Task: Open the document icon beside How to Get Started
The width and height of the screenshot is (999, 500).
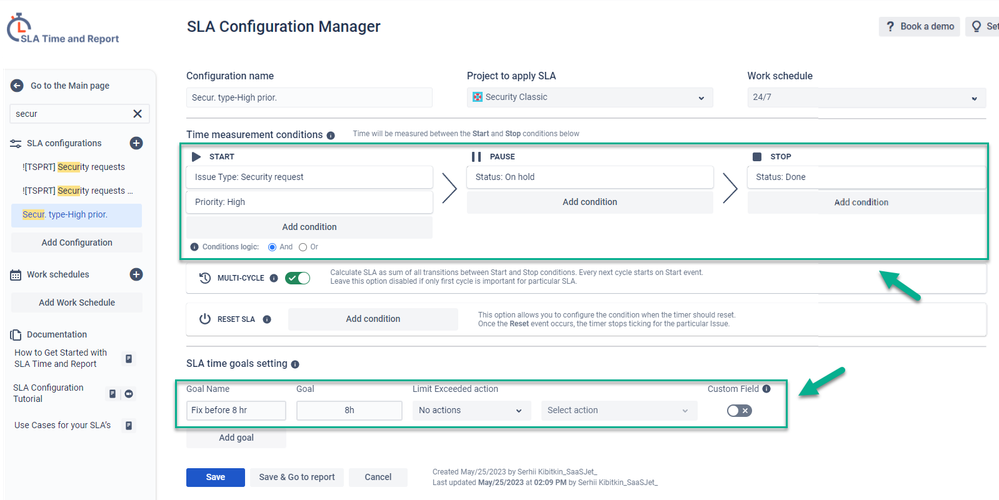Action: coord(129,359)
